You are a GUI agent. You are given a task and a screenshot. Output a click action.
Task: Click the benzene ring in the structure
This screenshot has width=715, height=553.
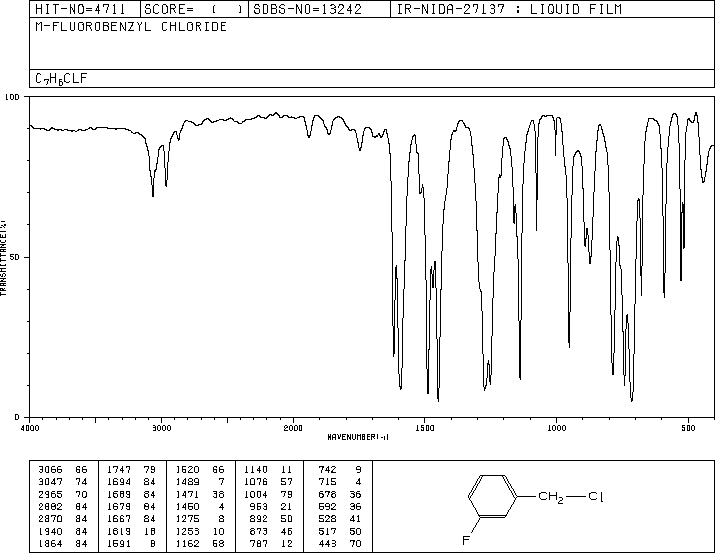(493, 496)
